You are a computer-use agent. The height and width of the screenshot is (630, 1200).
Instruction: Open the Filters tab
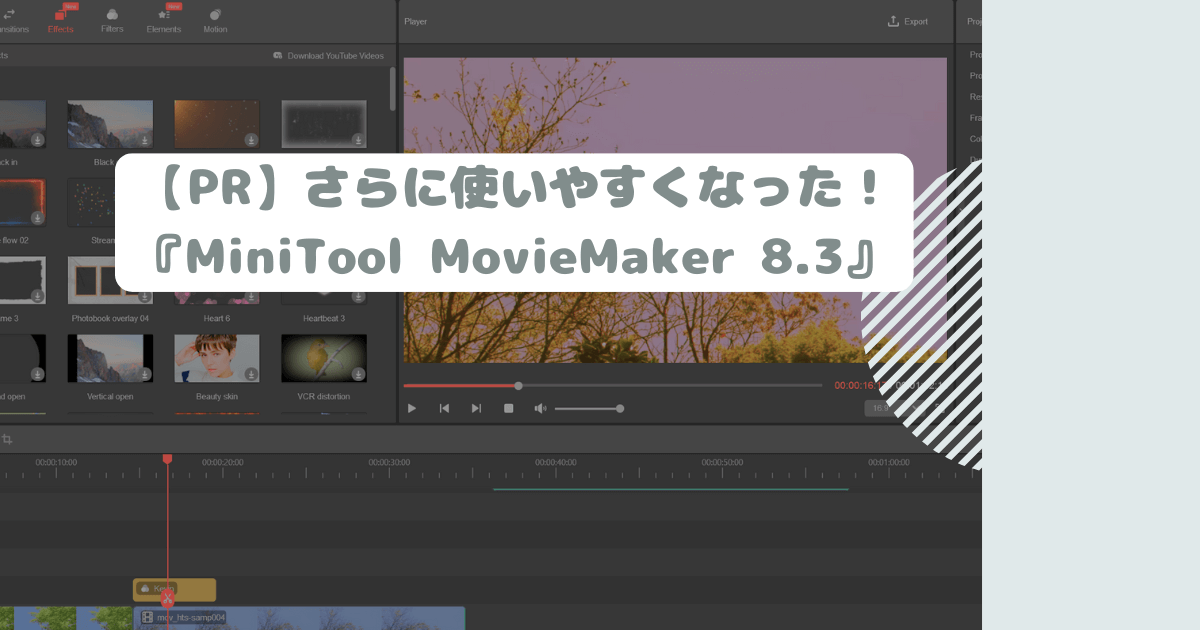point(112,20)
